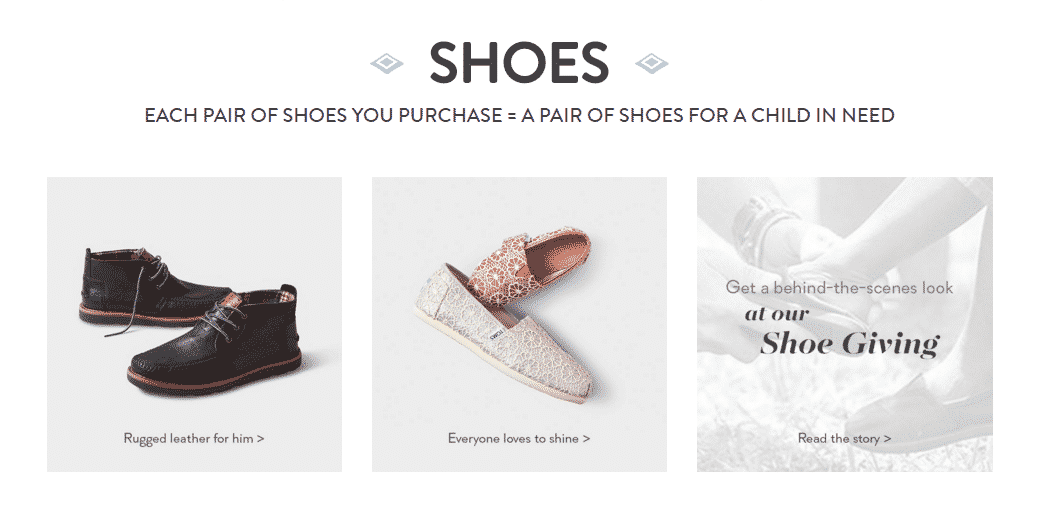Viewport: 1052px width, 526px height.
Task: Select the coral lace slip-on shoe
Action: [x=530, y=264]
